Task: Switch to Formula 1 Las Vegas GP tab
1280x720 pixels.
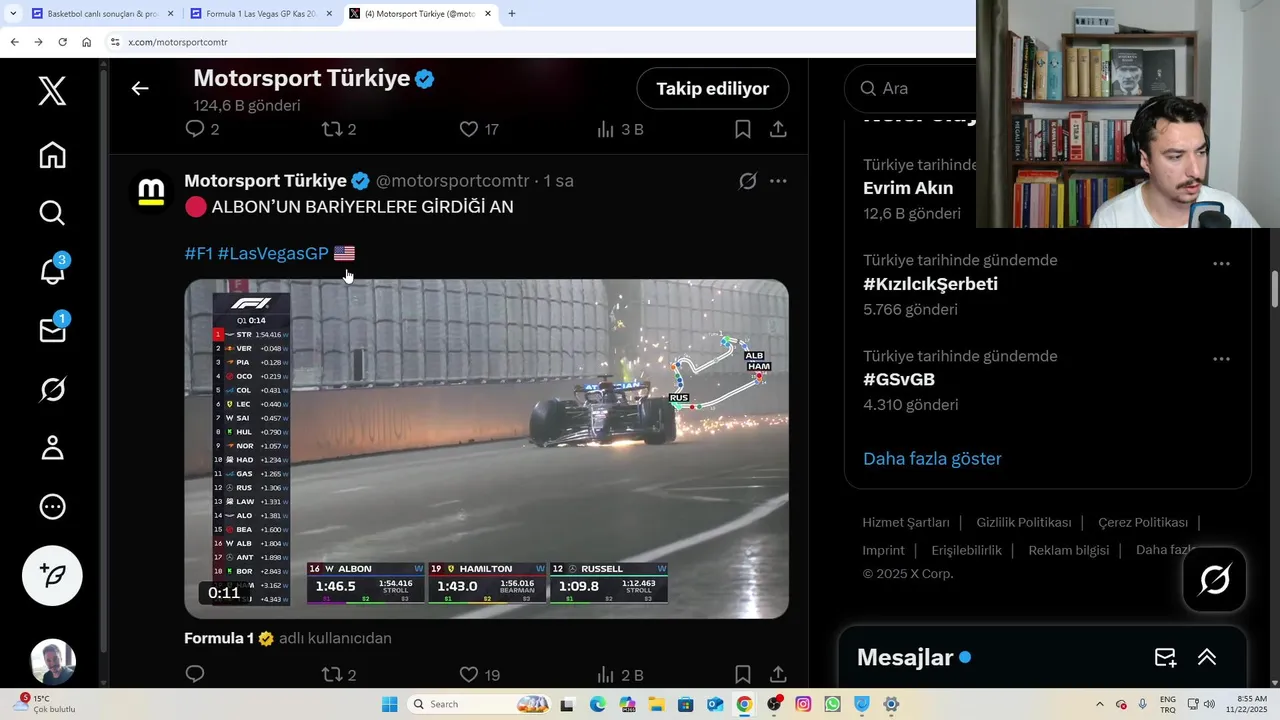Action: [260, 14]
